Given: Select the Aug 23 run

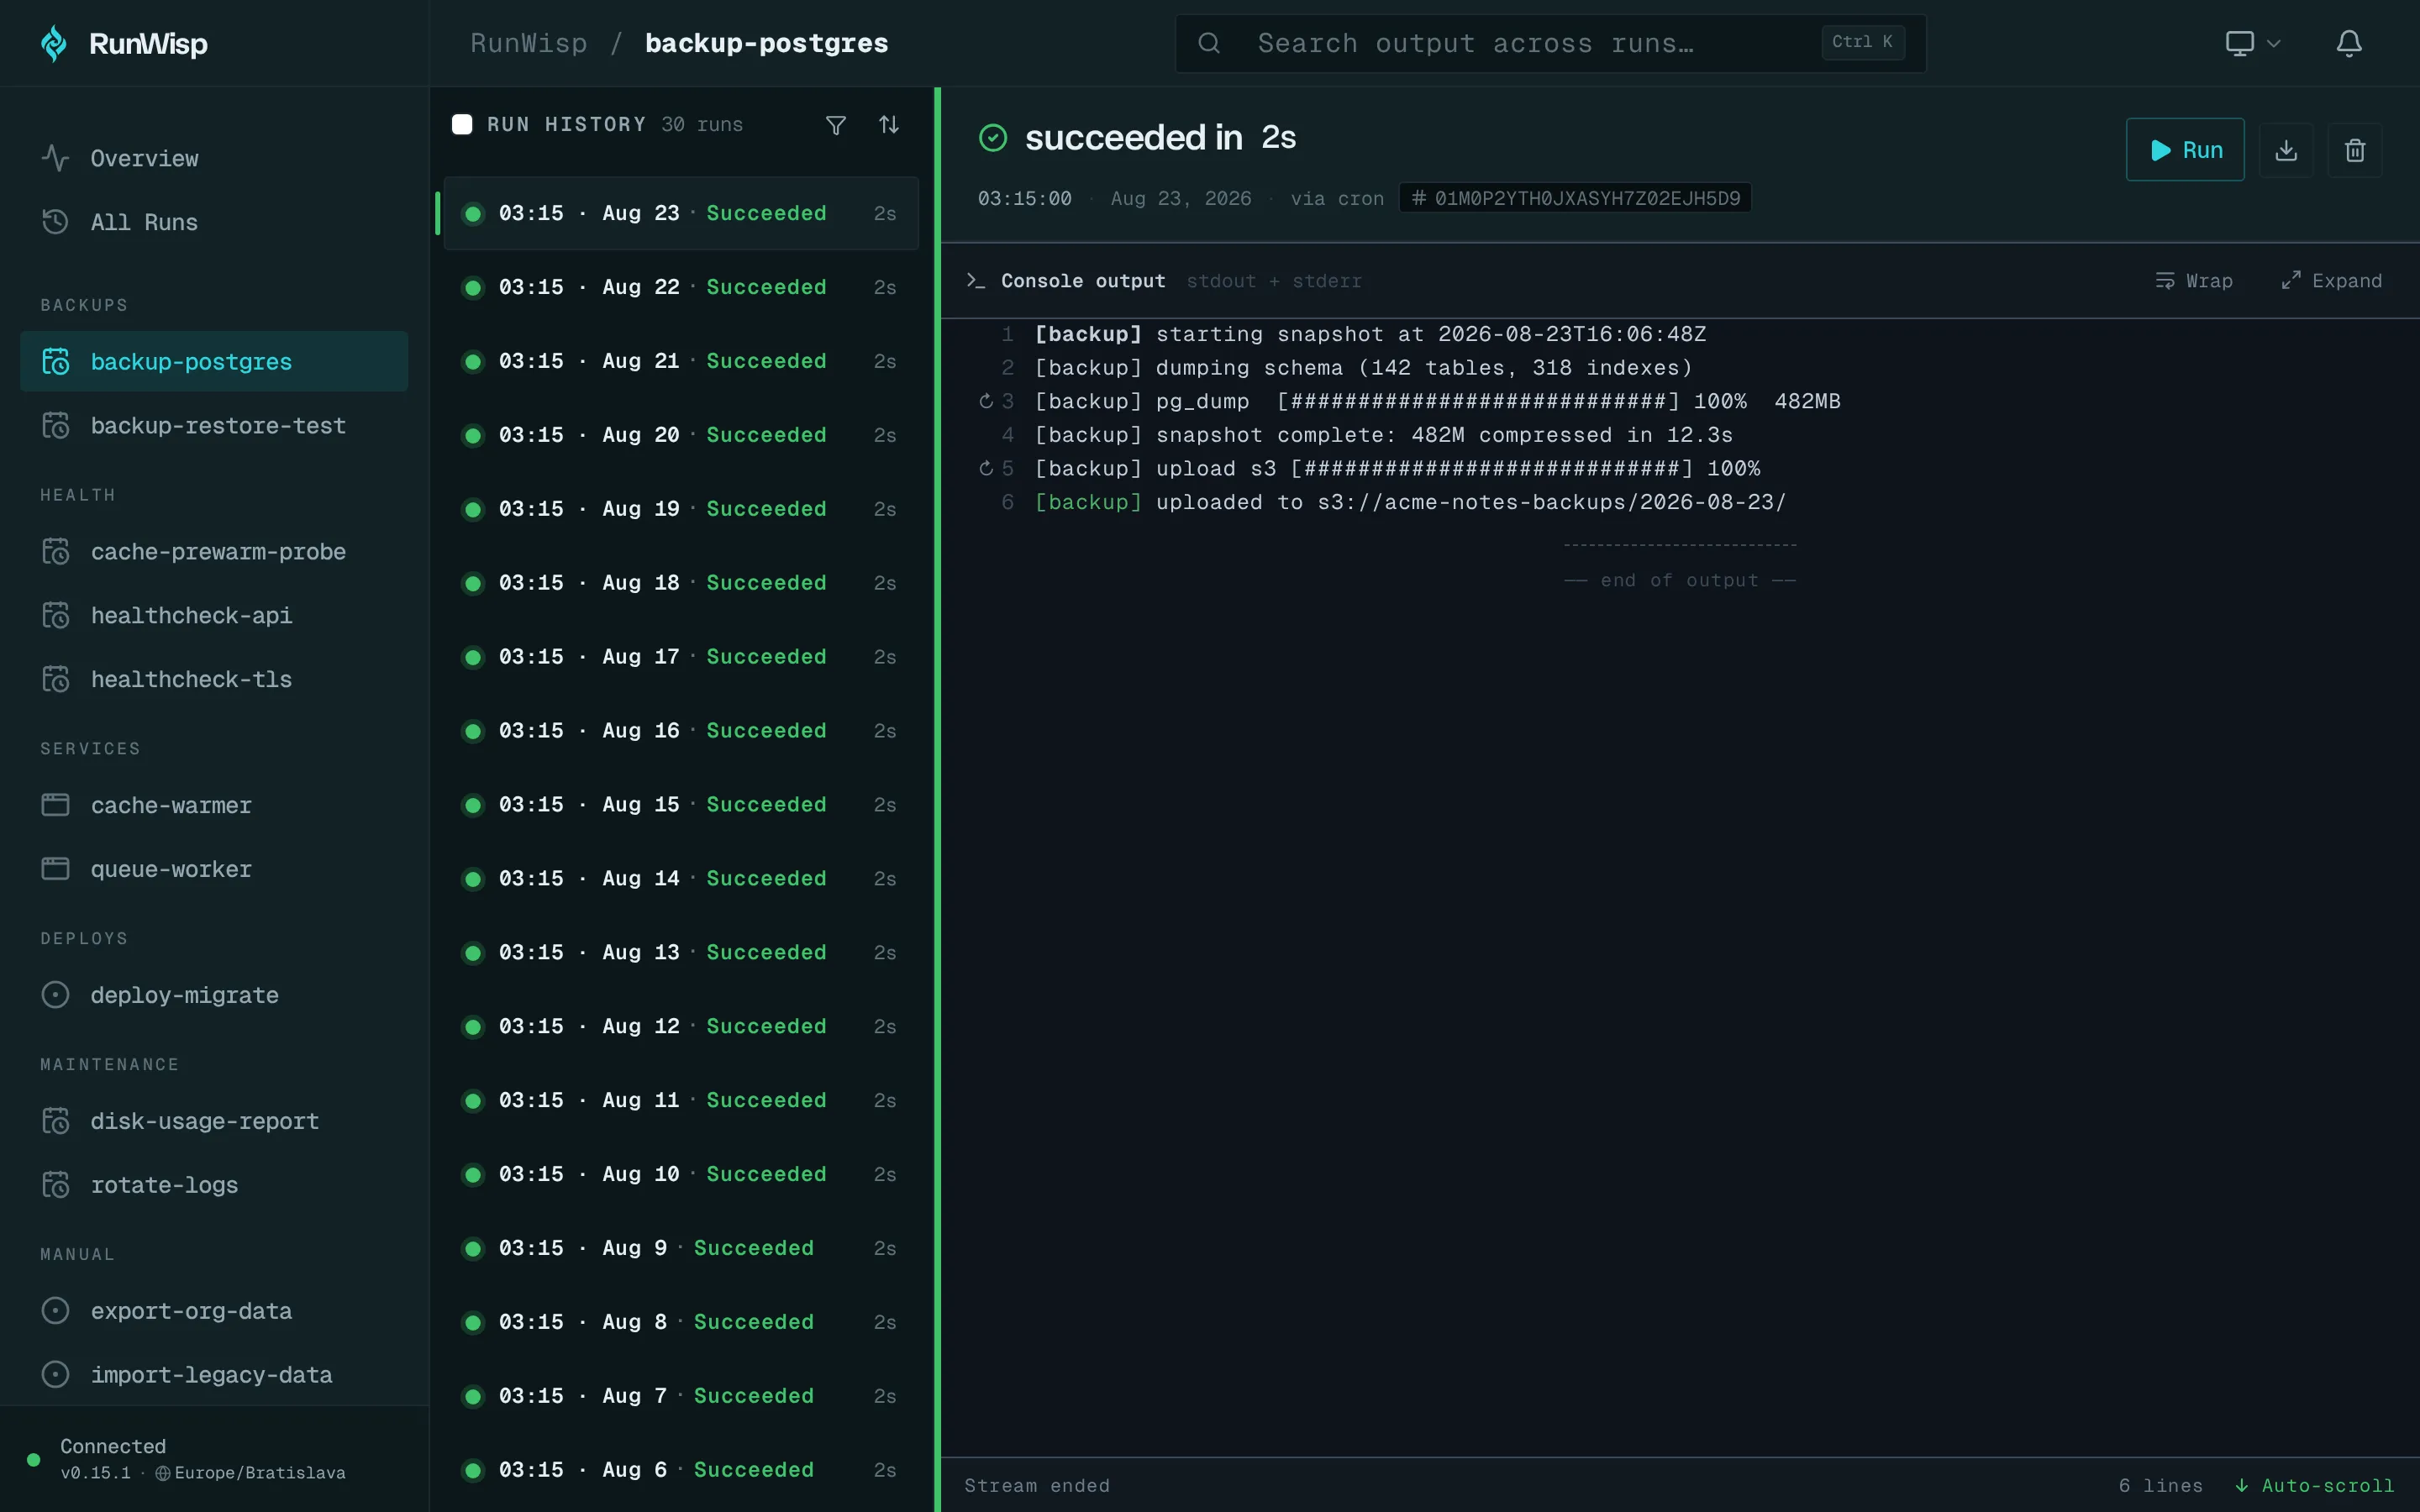Looking at the screenshot, I should click(x=681, y=213).
